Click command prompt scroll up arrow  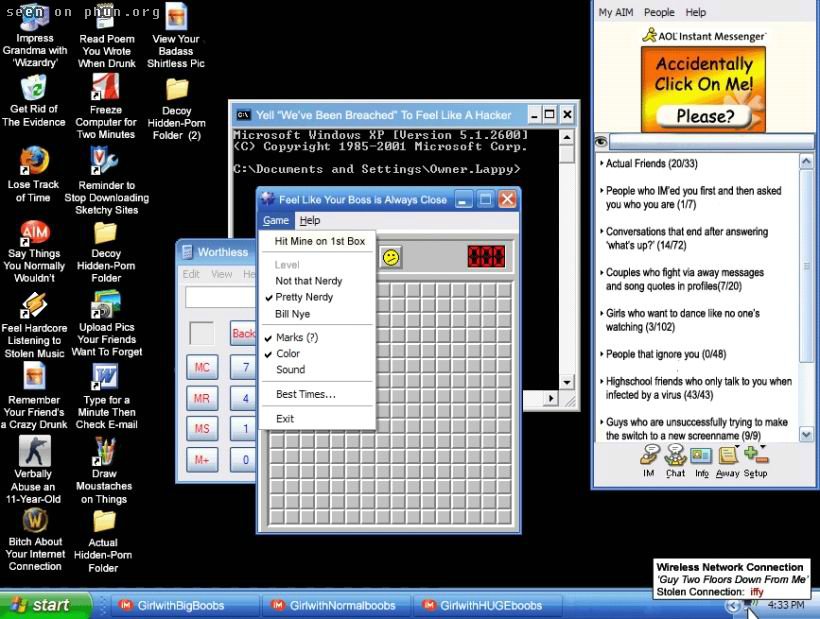pyautogui.click(x=566, y=137)
